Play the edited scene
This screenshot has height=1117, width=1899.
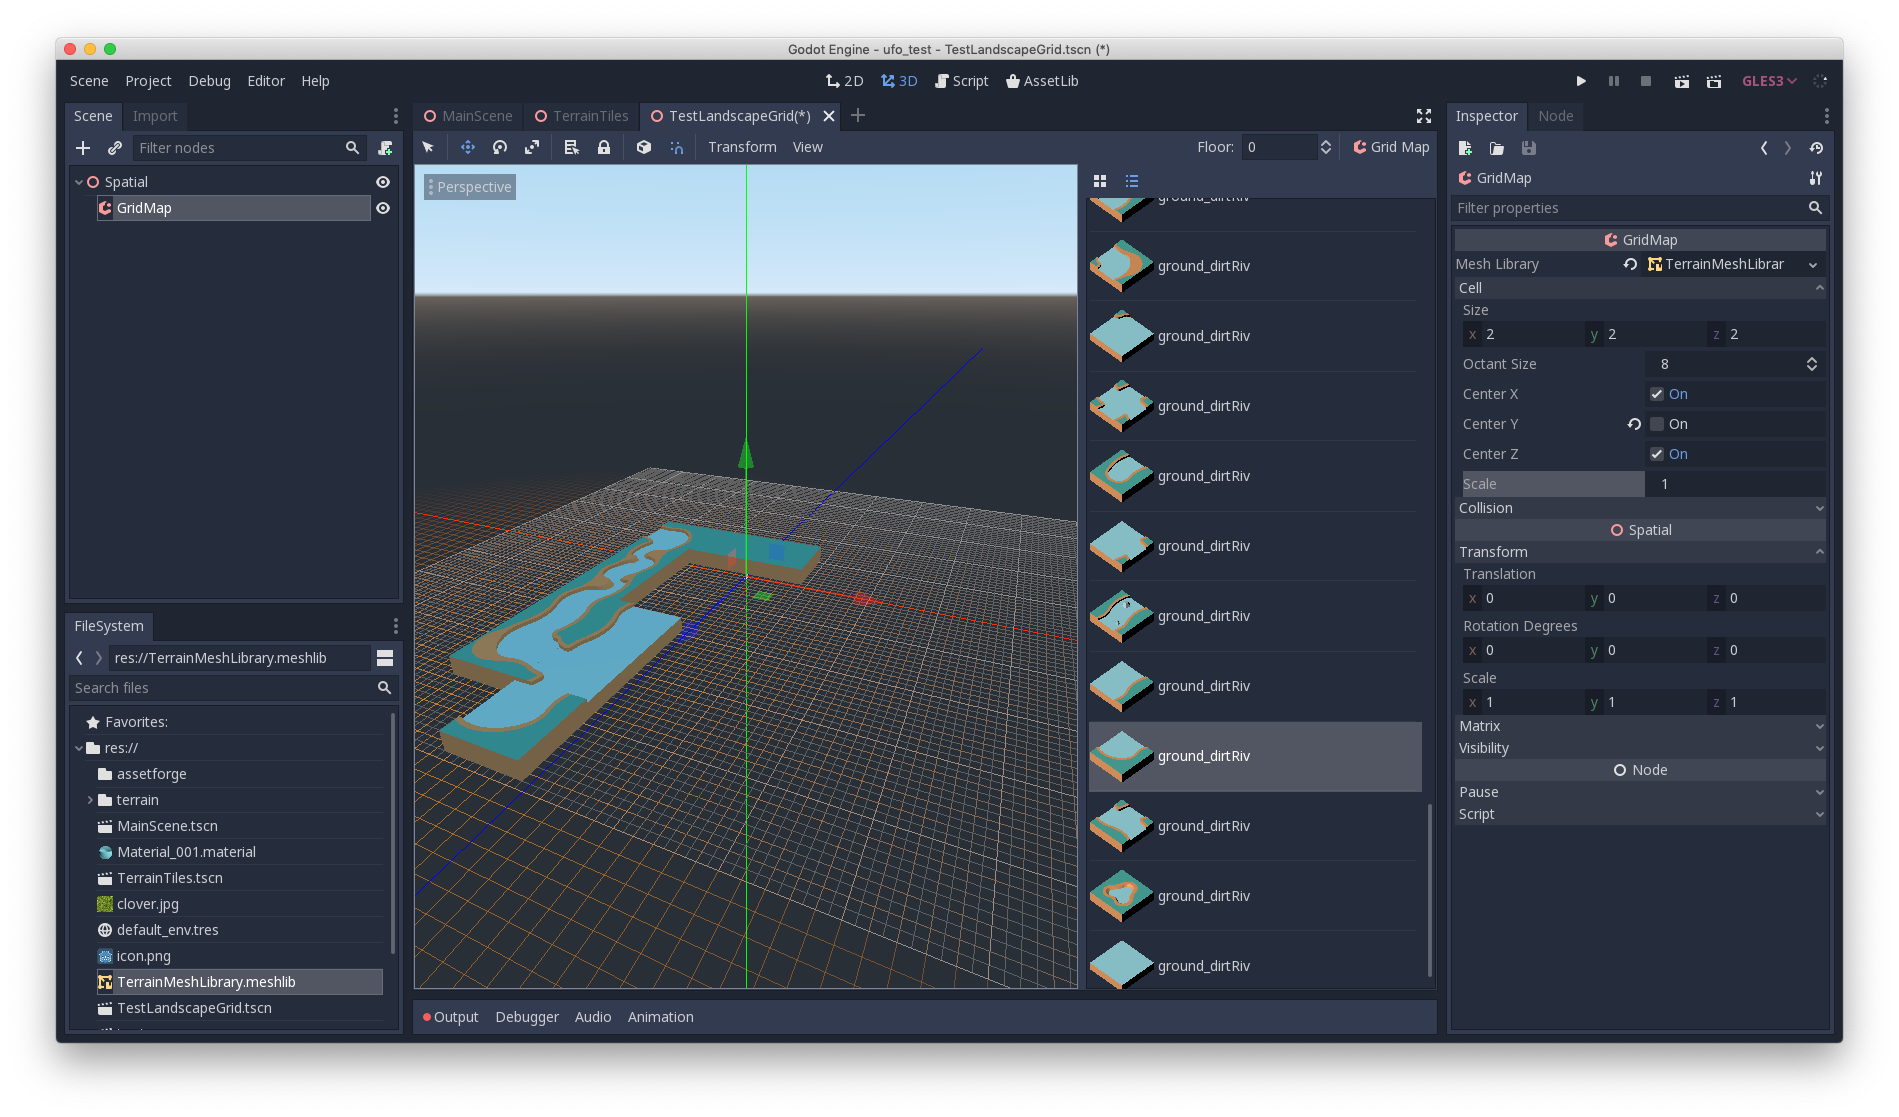[x=1682, y=81]
